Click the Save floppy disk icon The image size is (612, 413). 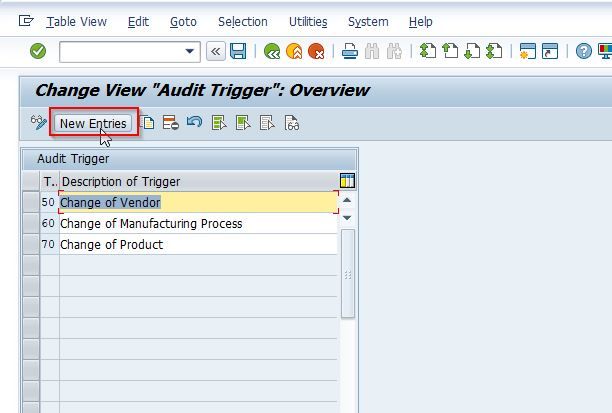[238, 51]
